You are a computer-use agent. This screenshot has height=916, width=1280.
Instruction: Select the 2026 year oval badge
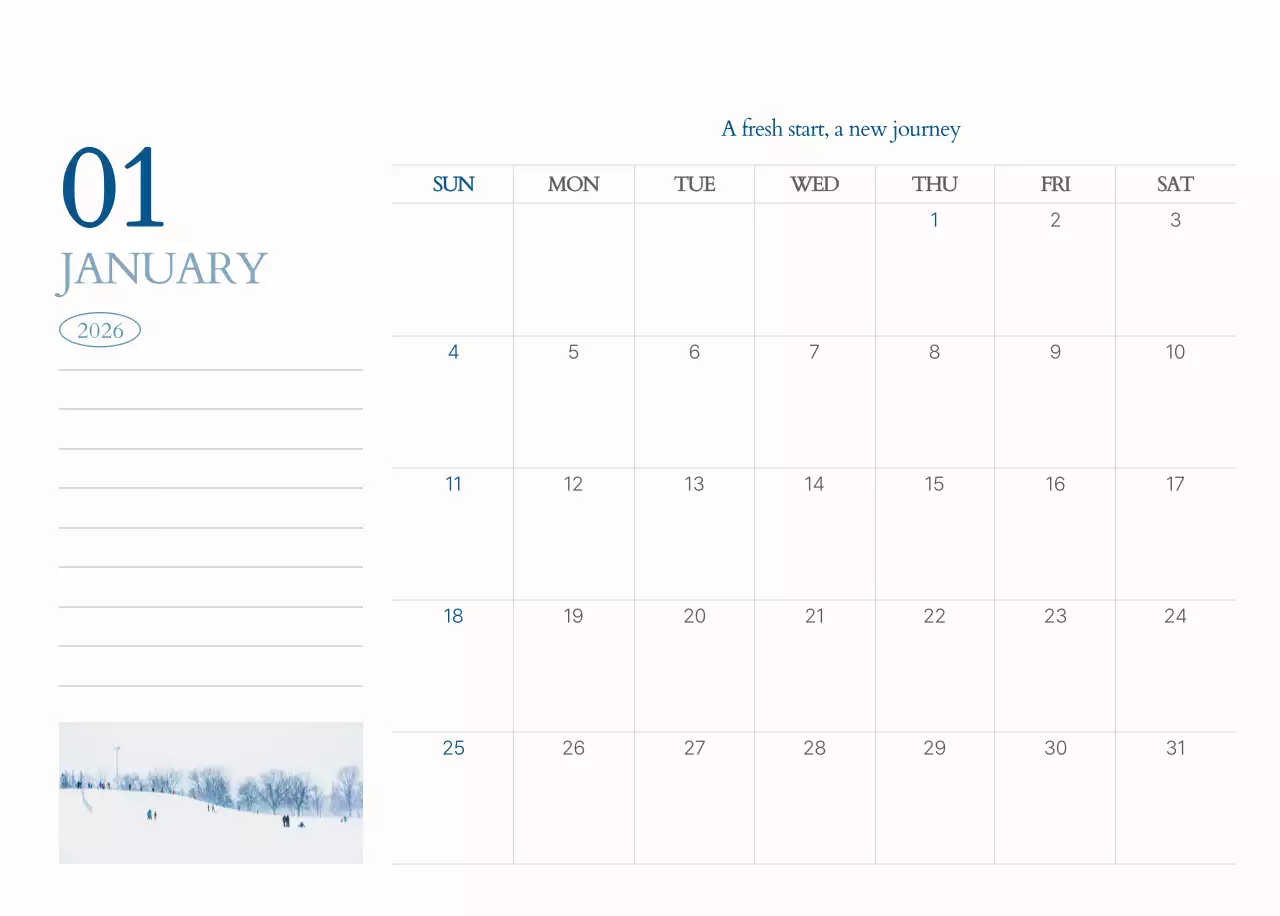(x=100, y=330)
